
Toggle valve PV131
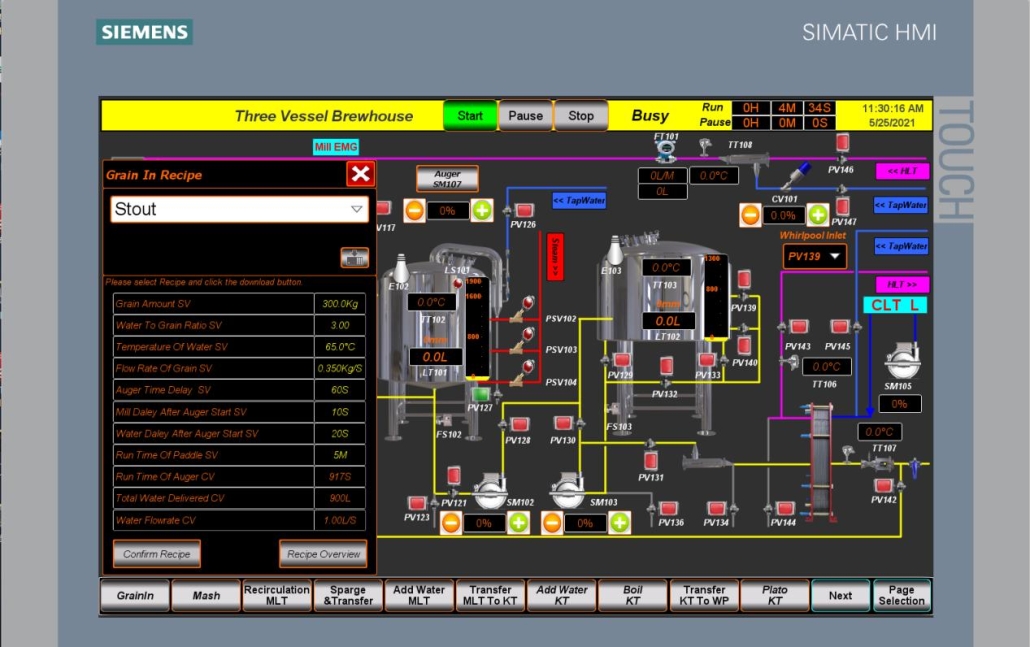[650, 460]
